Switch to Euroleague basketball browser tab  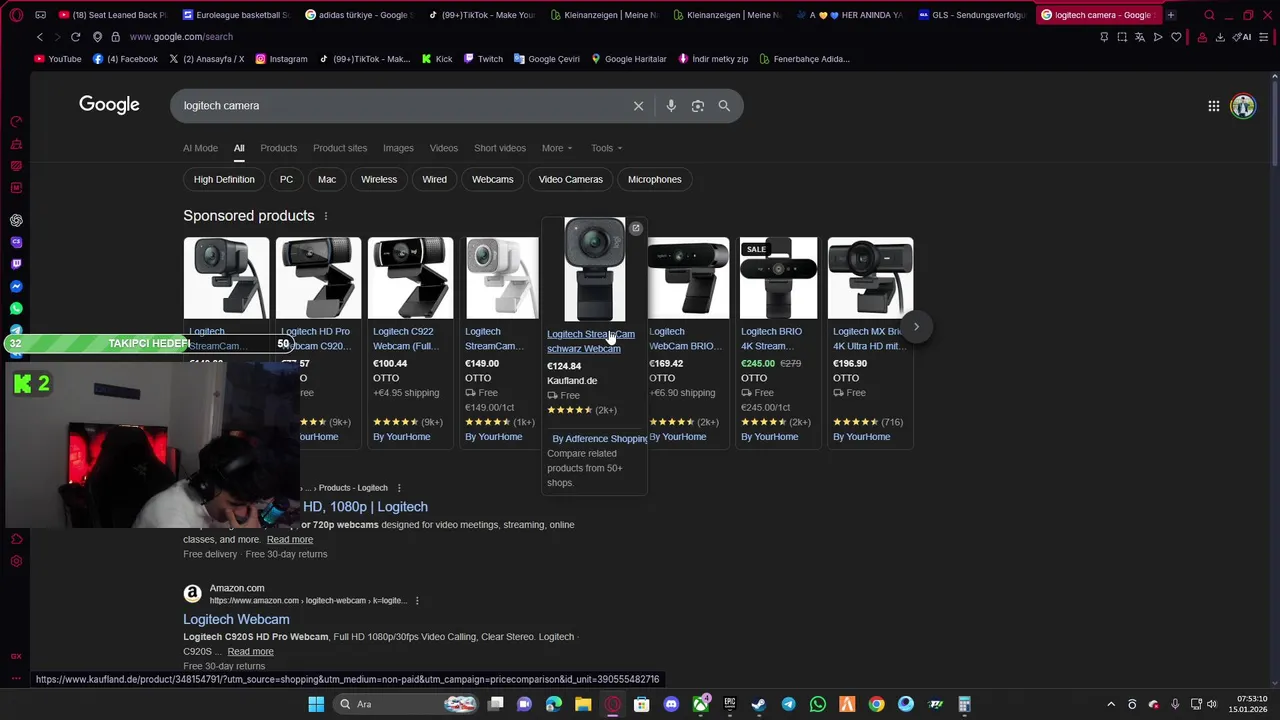236,15
